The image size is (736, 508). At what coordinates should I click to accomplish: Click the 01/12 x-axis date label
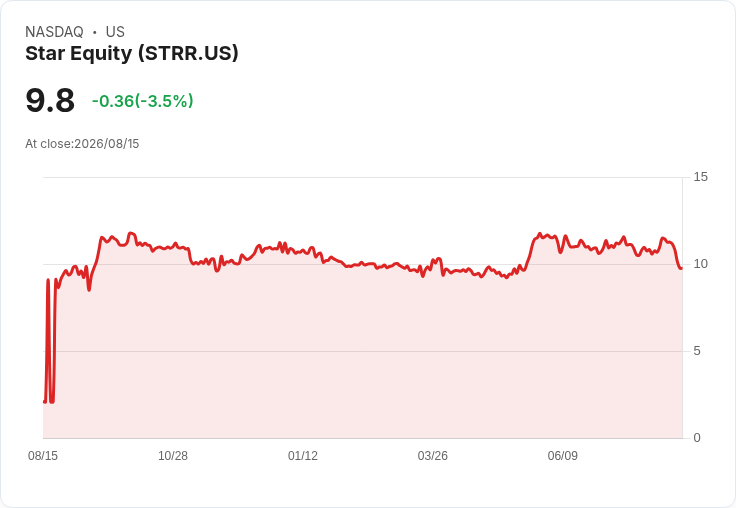[x=303, y=455]
